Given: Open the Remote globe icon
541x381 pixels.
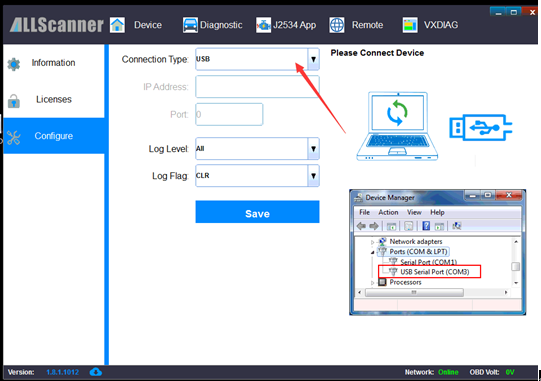Looking at the screenshot, I should pyautogui.click(x=336, y=25).
